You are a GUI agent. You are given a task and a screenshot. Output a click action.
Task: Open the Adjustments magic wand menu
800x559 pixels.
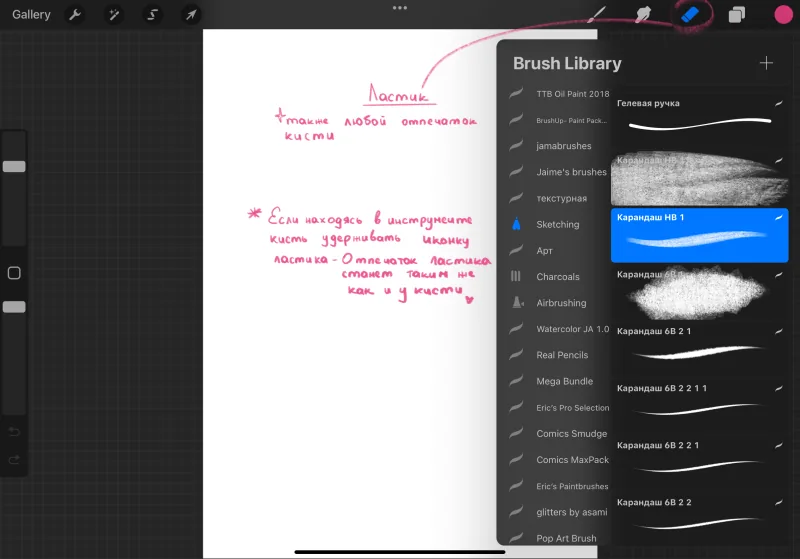[114, 14]
